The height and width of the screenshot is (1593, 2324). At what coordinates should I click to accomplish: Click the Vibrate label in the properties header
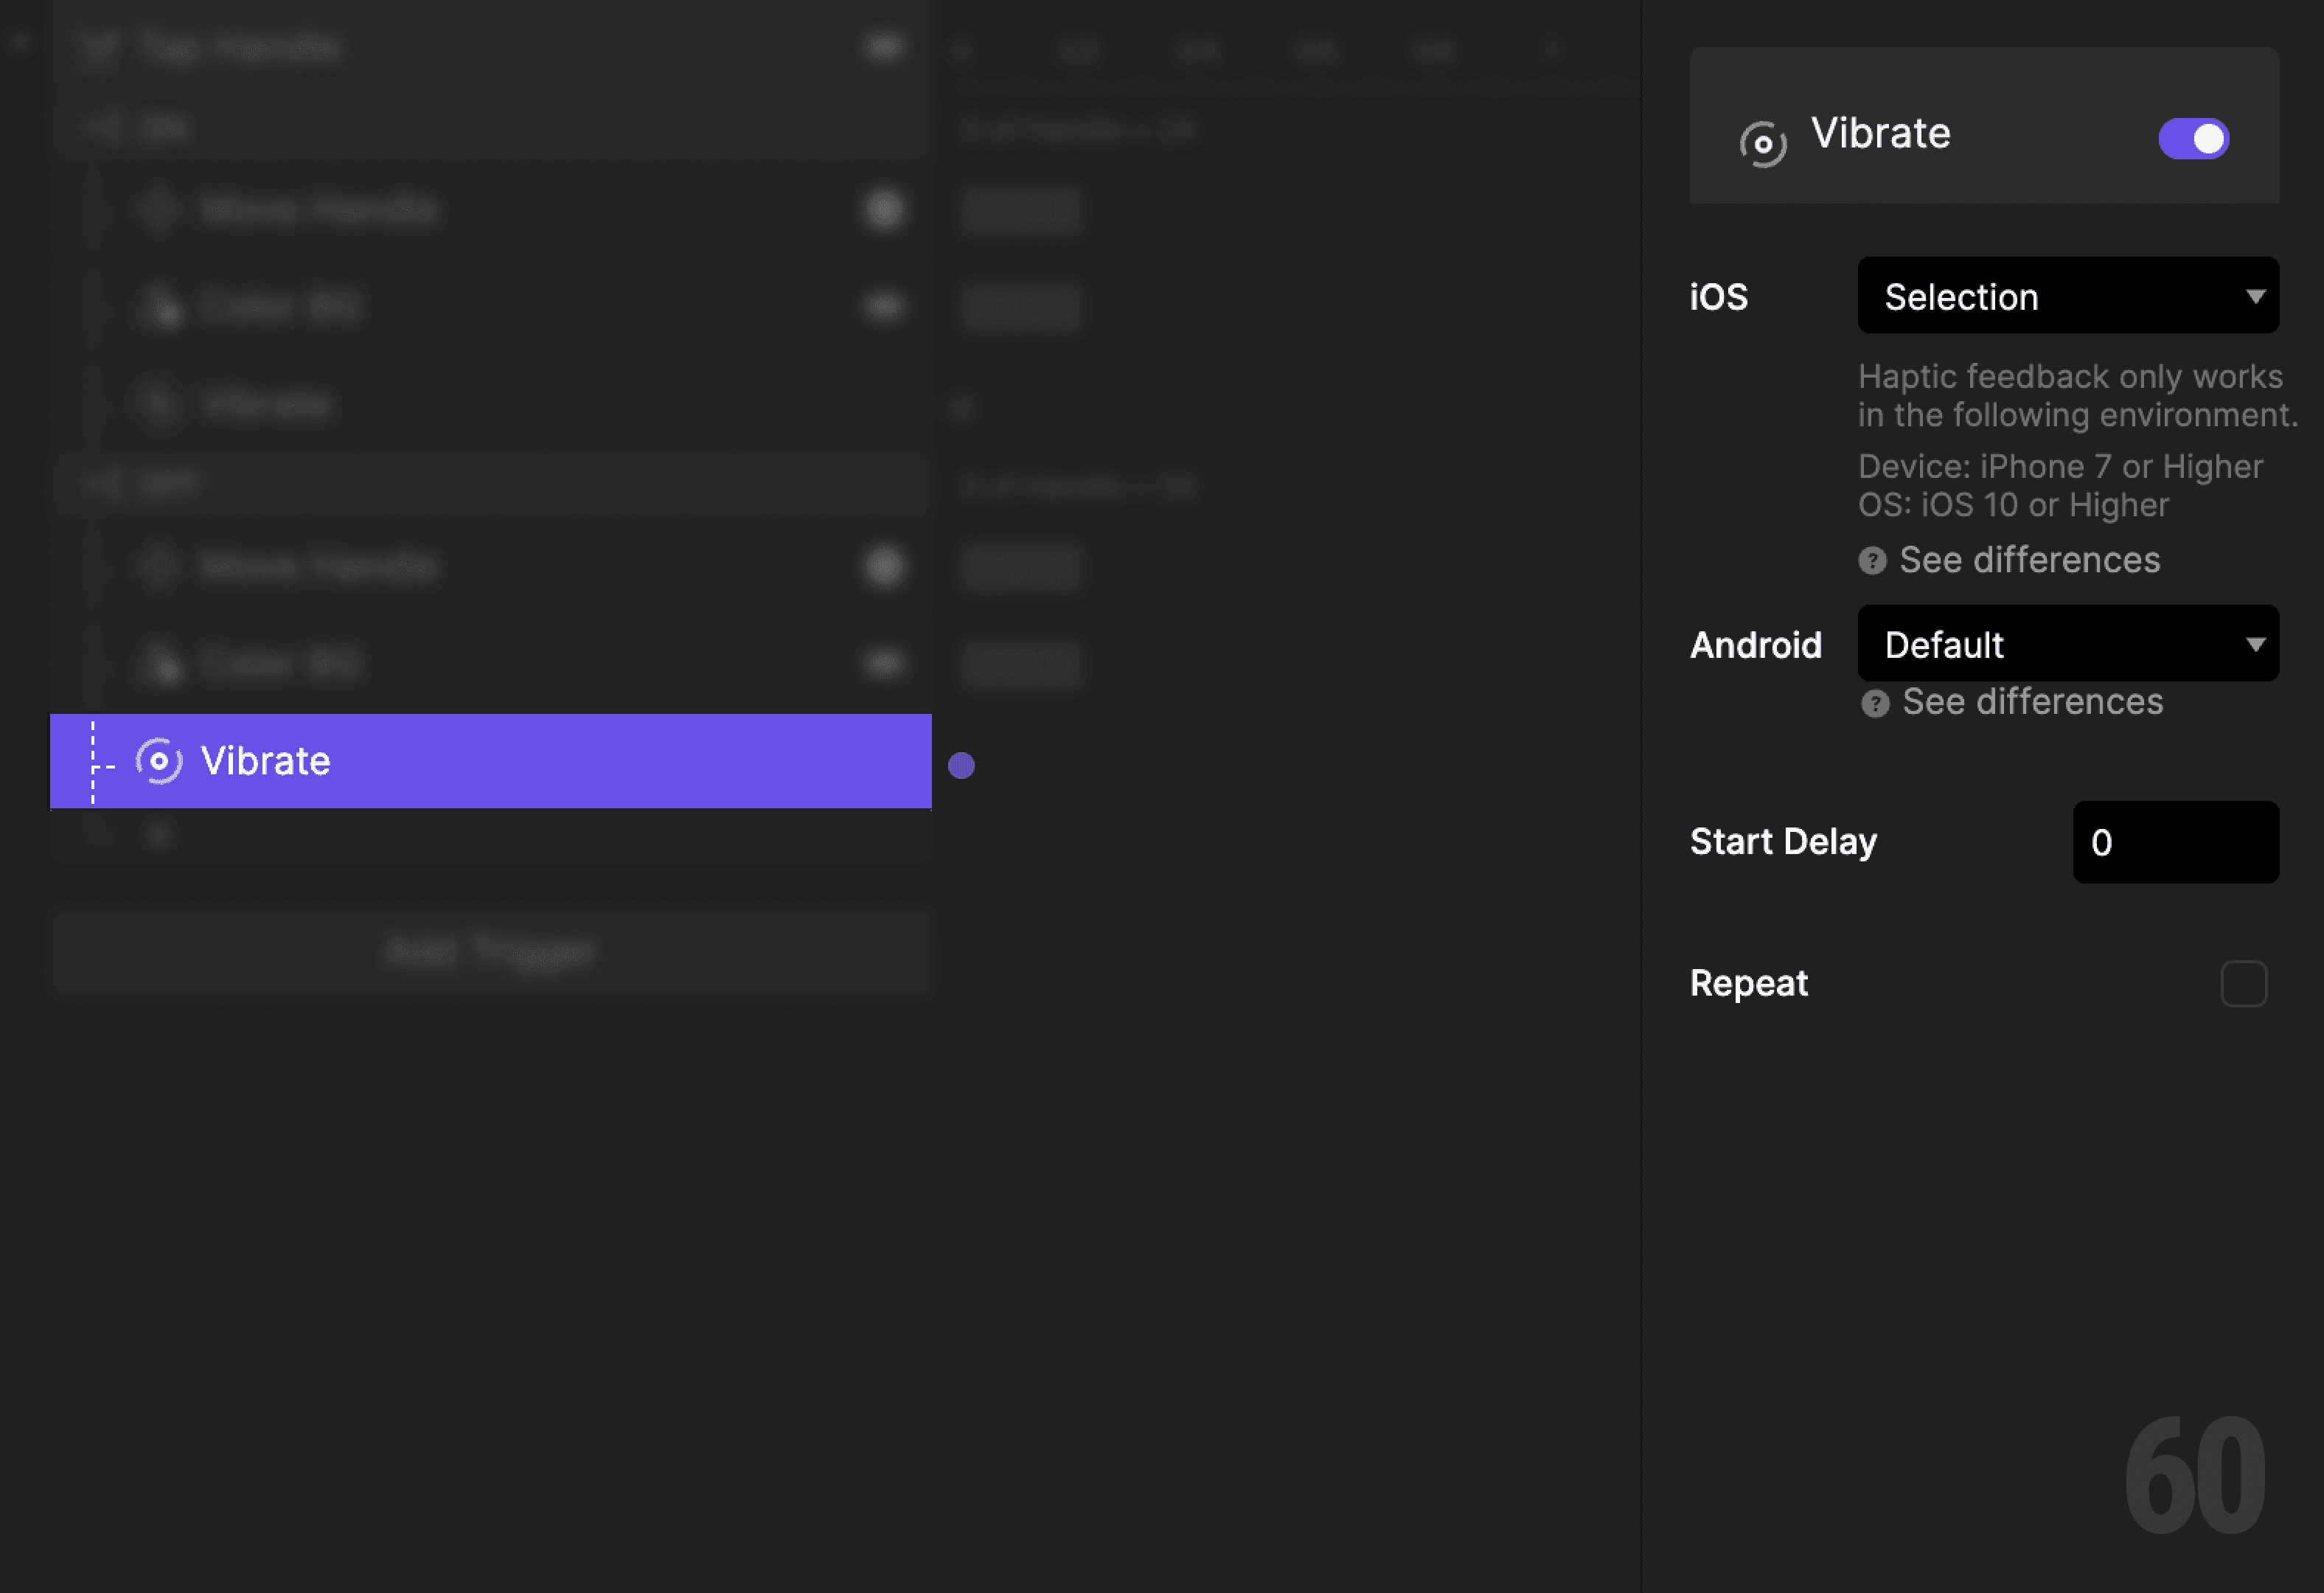pos(1881,133)
